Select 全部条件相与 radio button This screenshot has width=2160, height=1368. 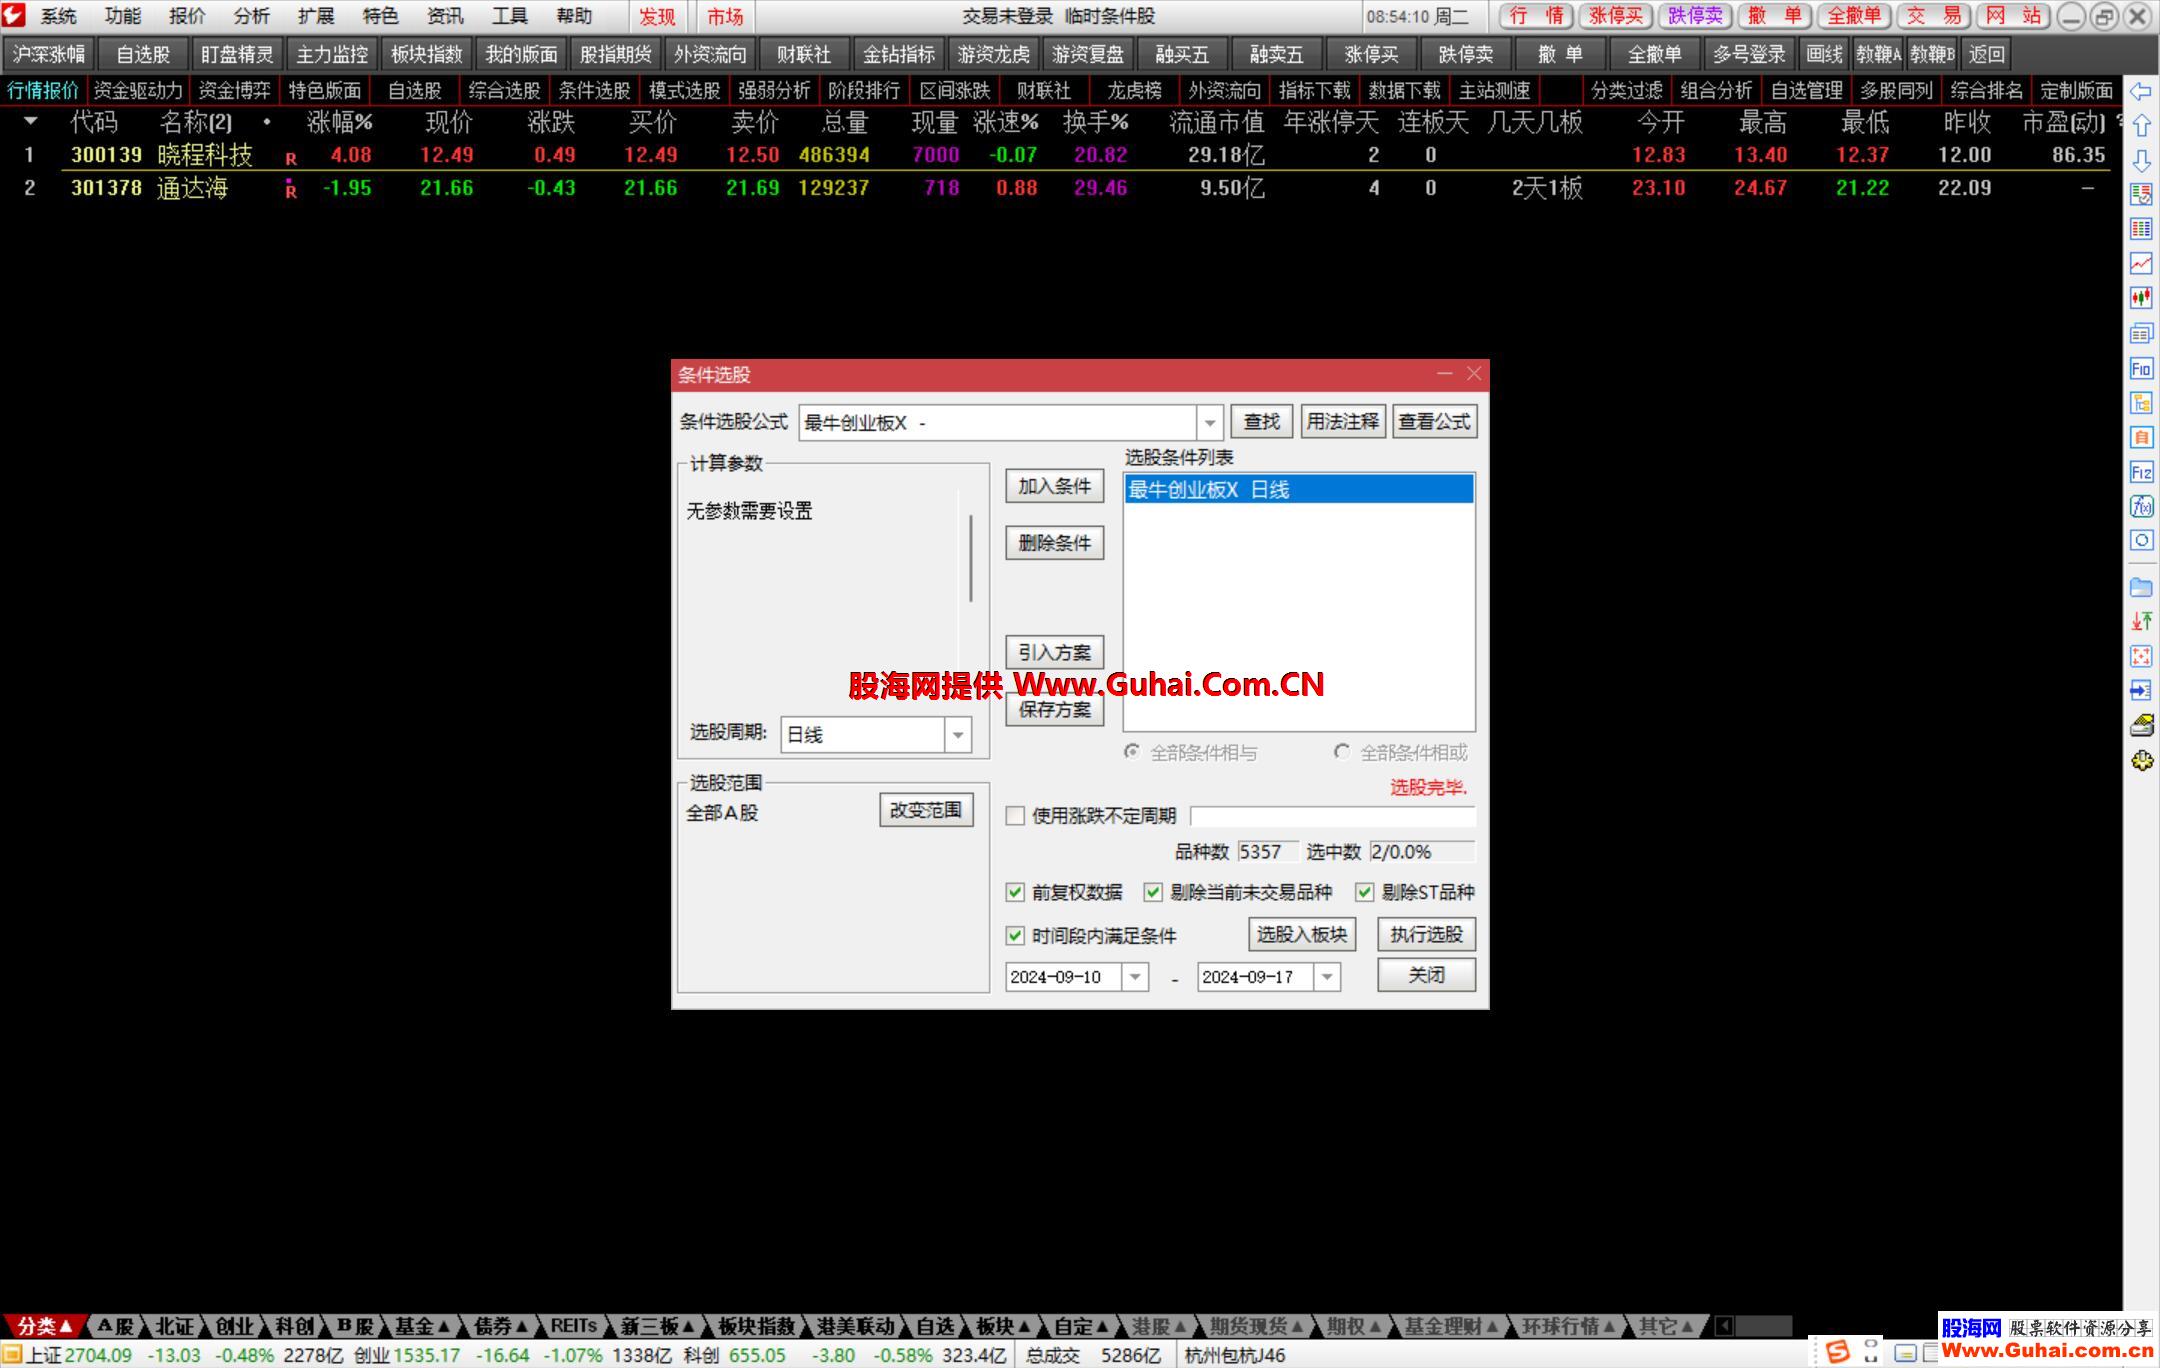point(1132,752)
